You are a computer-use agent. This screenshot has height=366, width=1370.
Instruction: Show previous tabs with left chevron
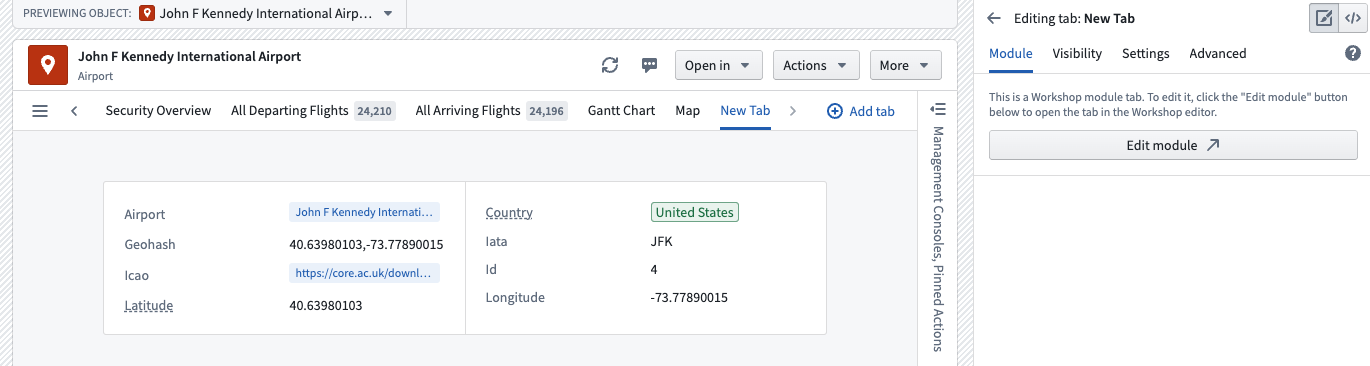(x=75, y=111)
